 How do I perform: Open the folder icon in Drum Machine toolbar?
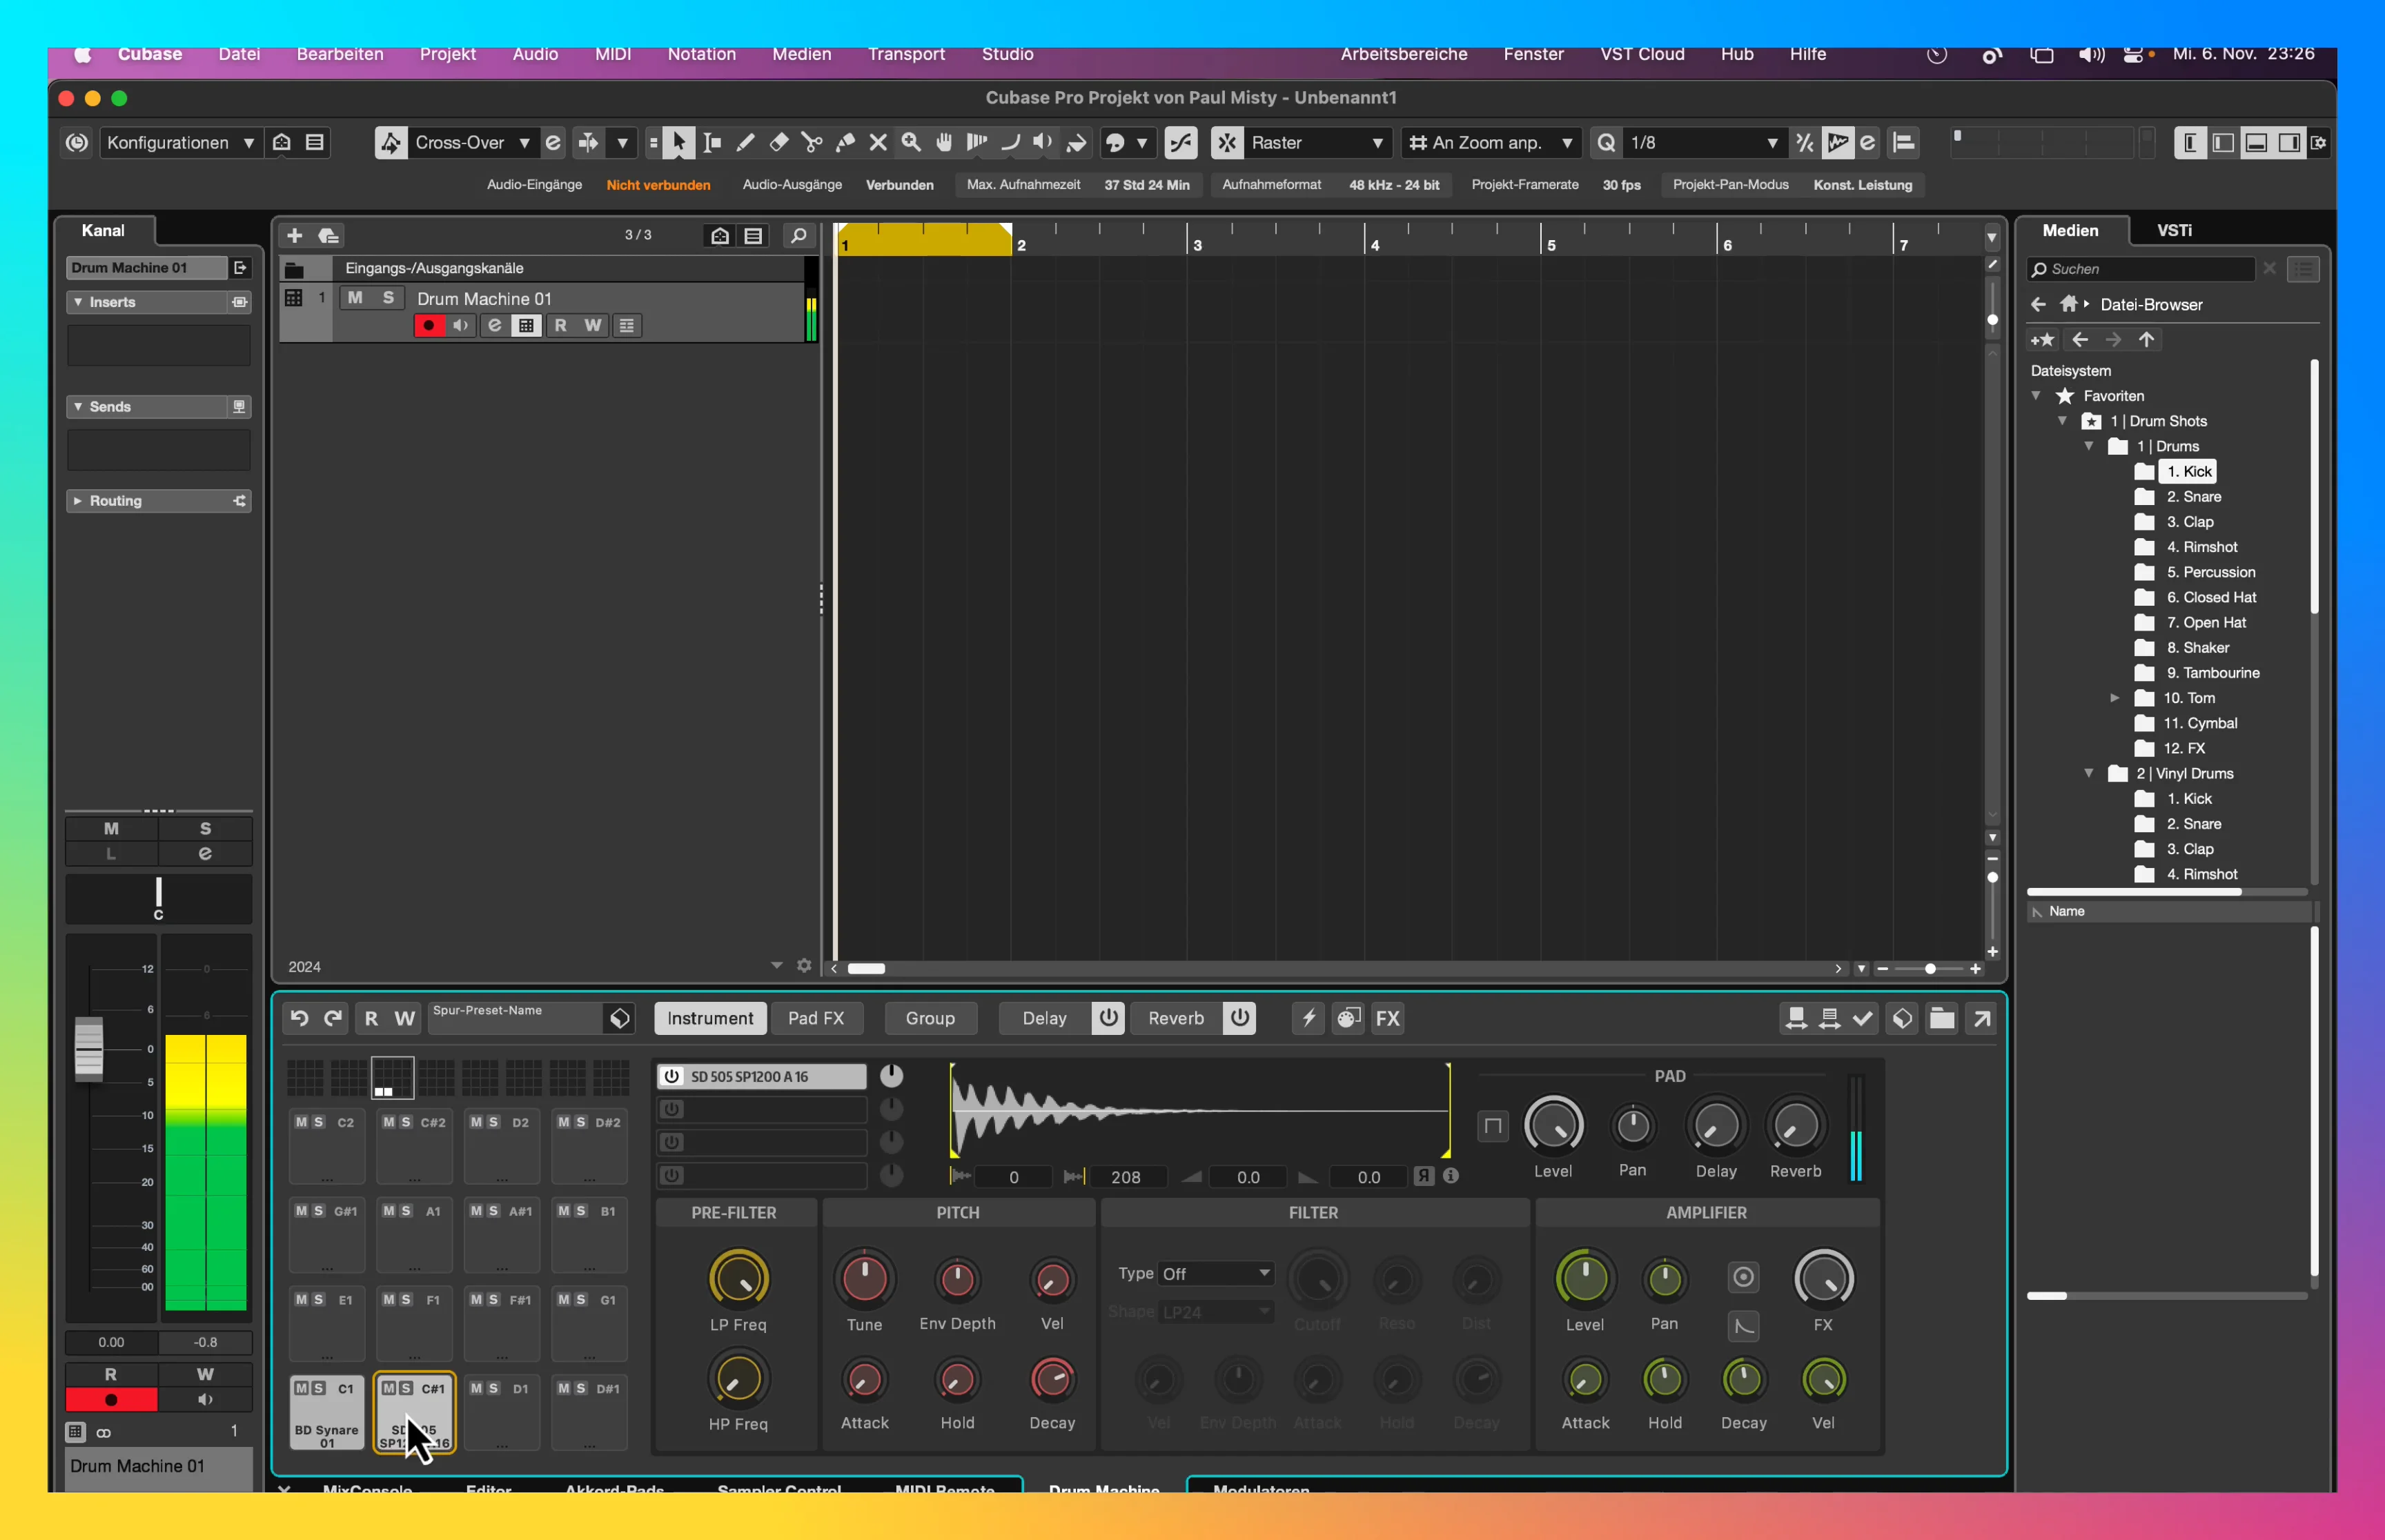pos(1941,1018)
